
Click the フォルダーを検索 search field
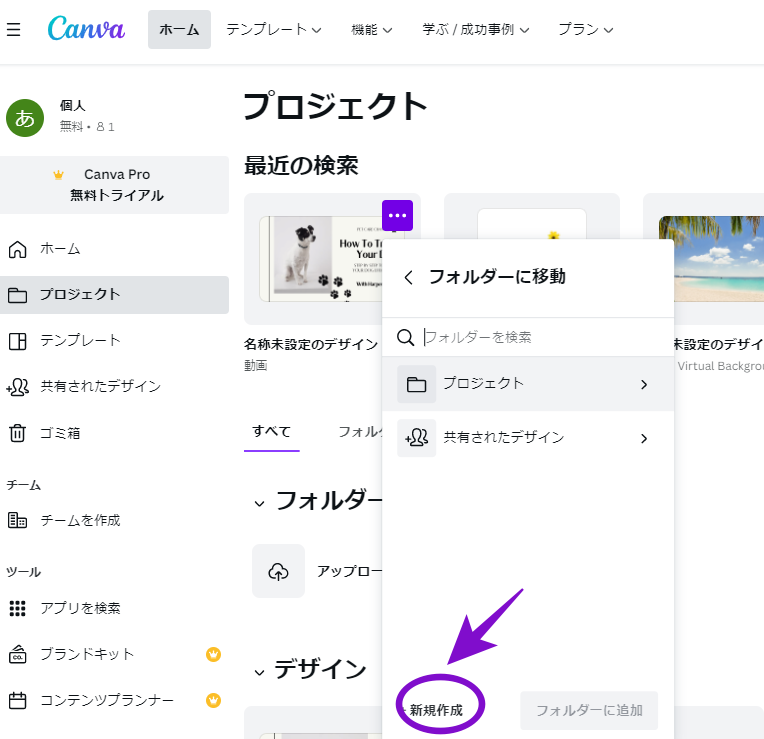coord(528,337)
